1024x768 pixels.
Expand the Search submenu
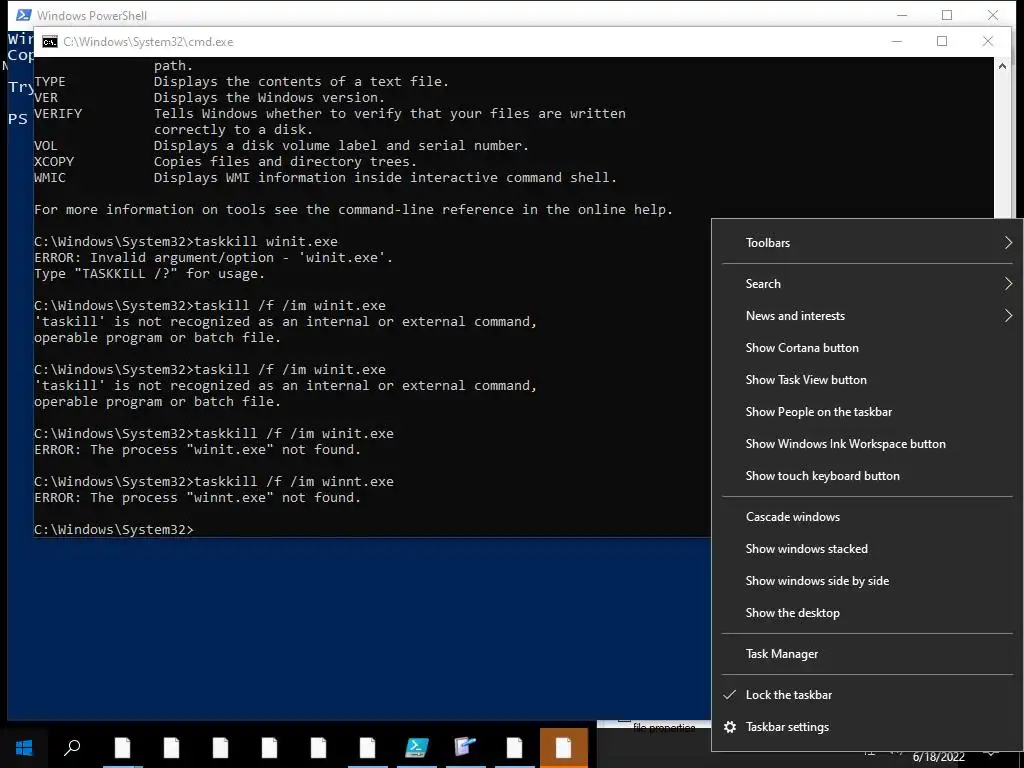867,283
